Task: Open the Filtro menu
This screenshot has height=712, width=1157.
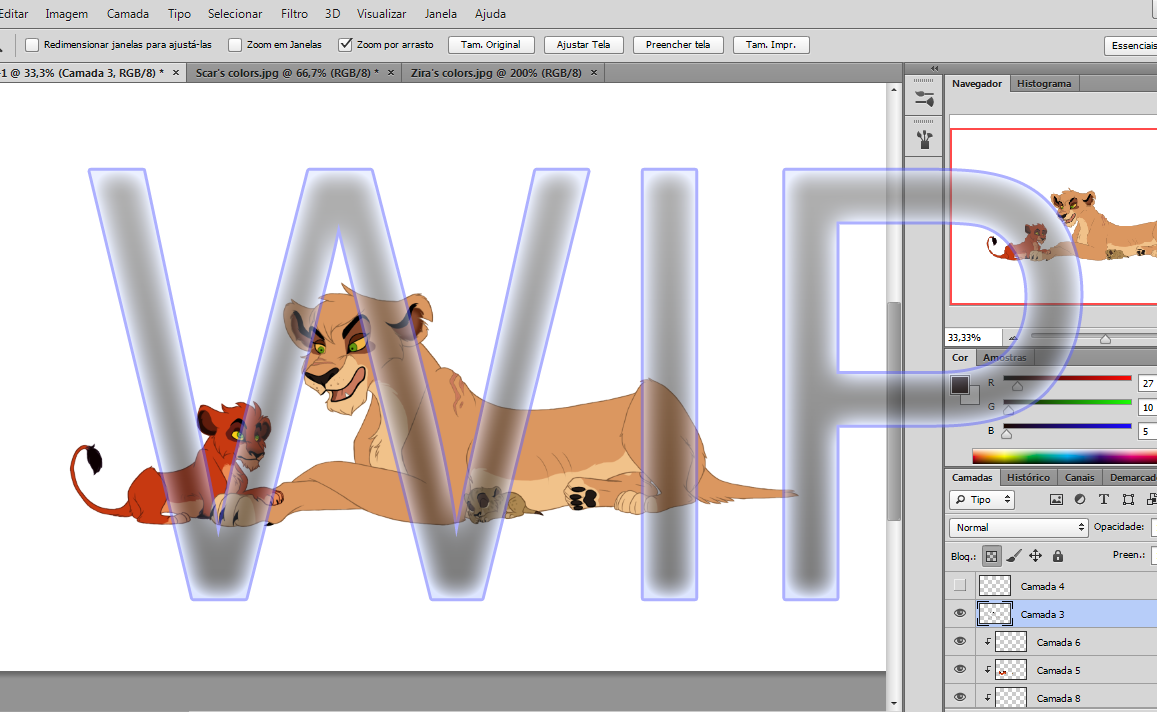Action: click(x=294, y=14)
